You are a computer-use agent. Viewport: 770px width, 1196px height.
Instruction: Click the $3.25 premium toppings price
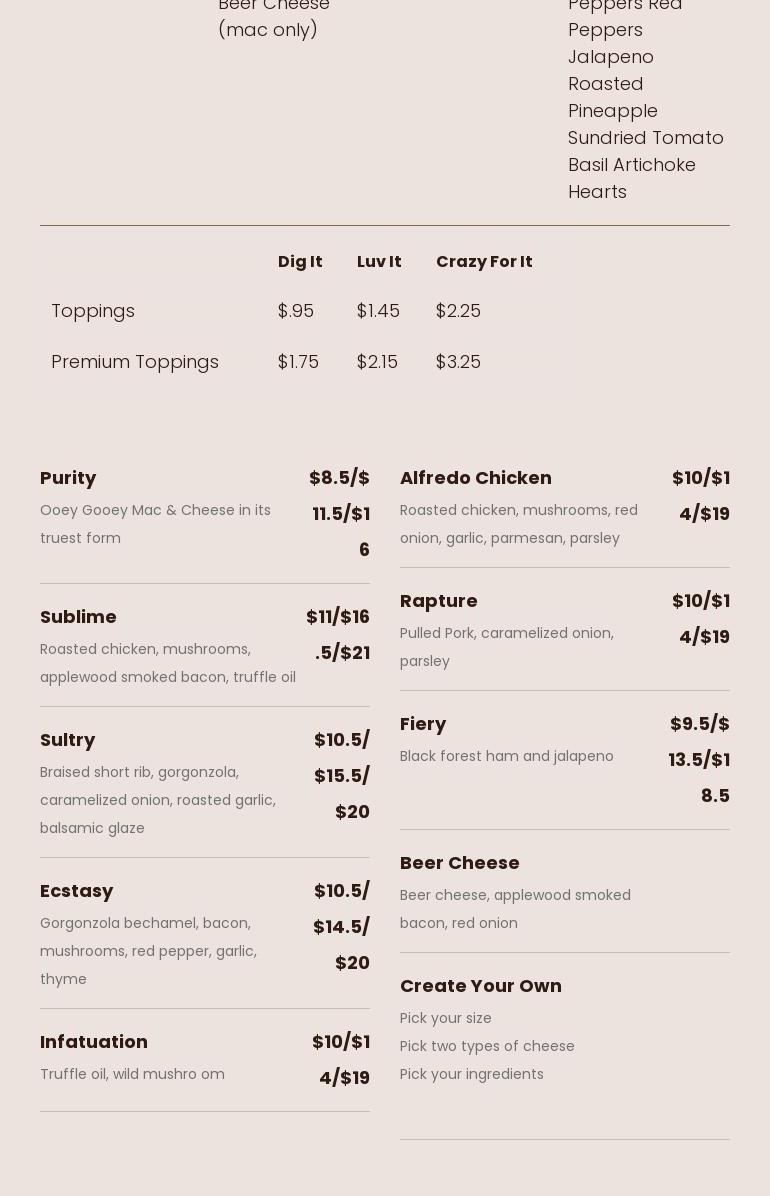point(458,362)
